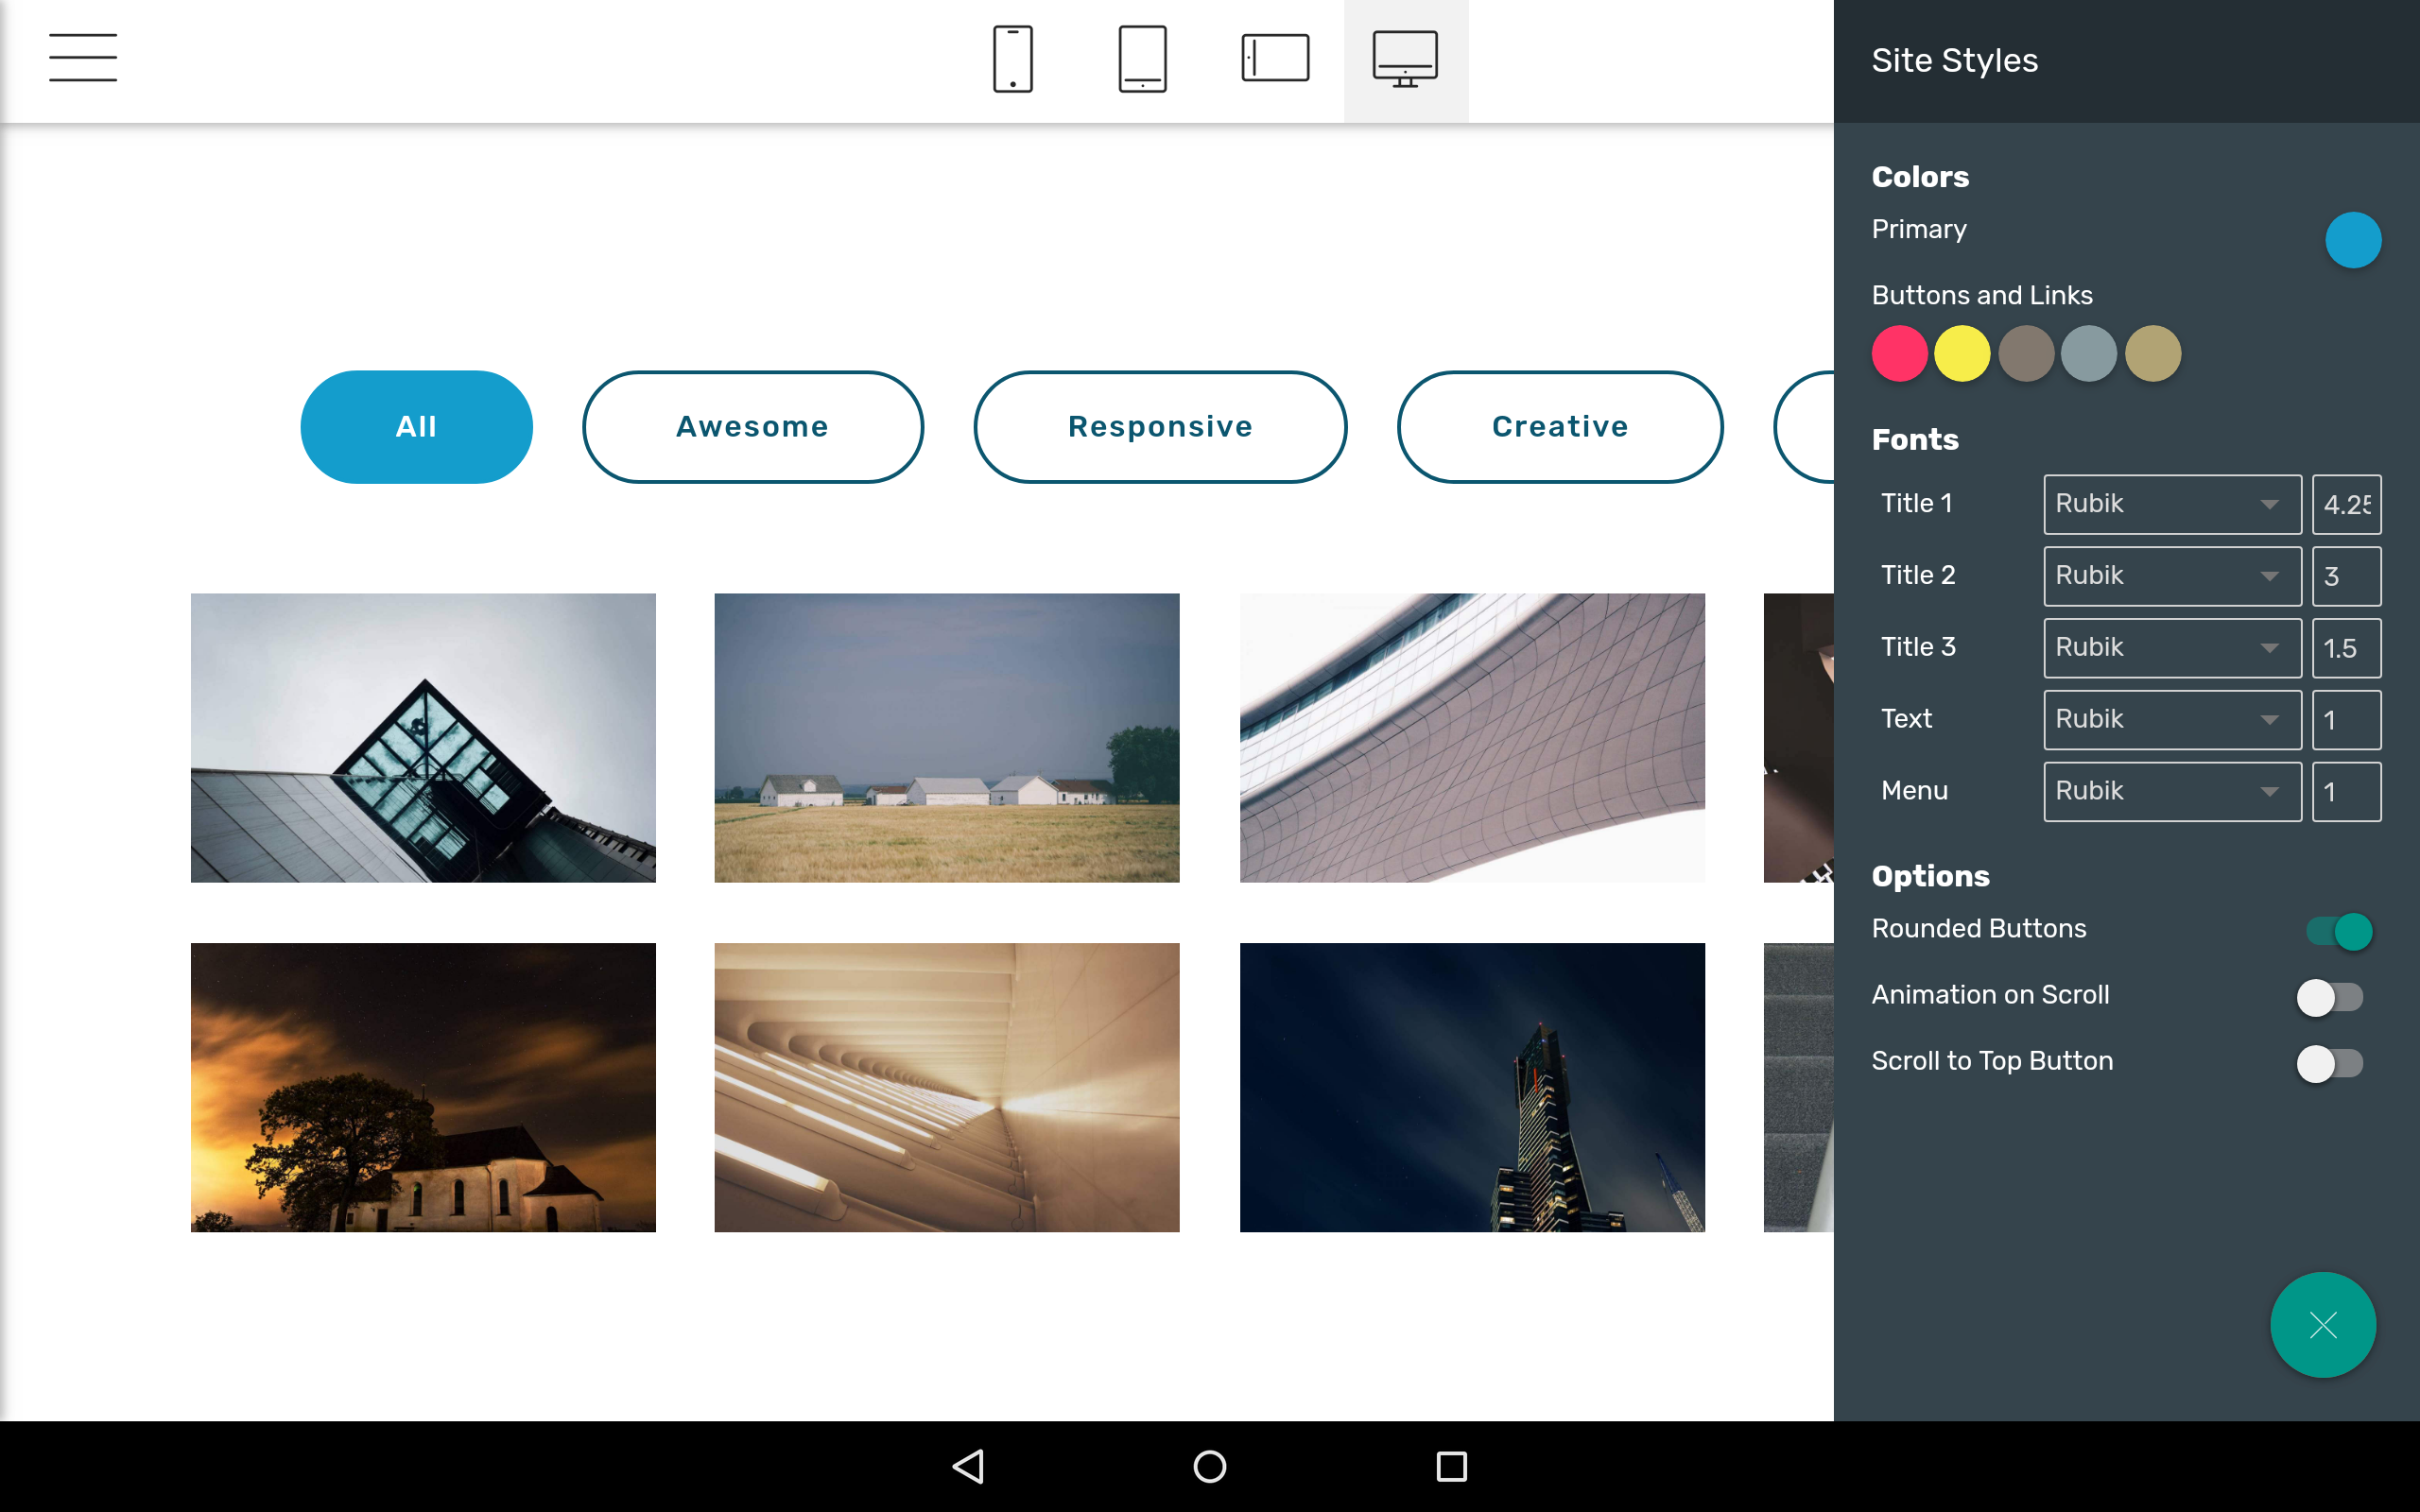Tap the Android home circle icon
Viewport: 2420px width, 1512px height.
[1210, 1466]
